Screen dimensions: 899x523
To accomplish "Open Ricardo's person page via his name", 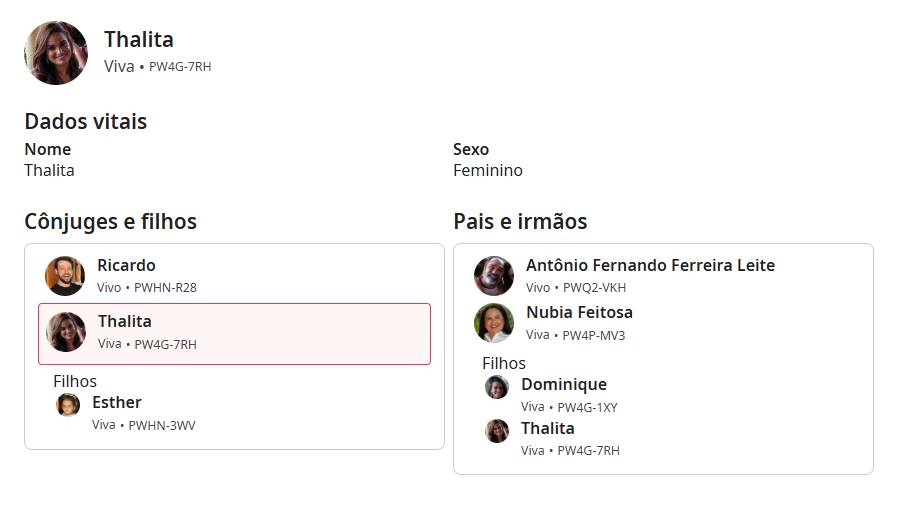I will [x=126, y=265].
